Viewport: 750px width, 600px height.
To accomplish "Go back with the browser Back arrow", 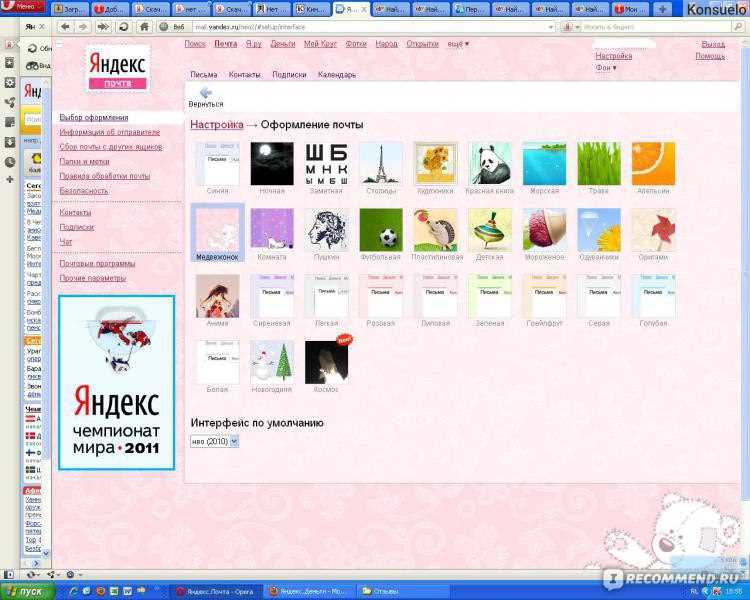I will 66,27.
